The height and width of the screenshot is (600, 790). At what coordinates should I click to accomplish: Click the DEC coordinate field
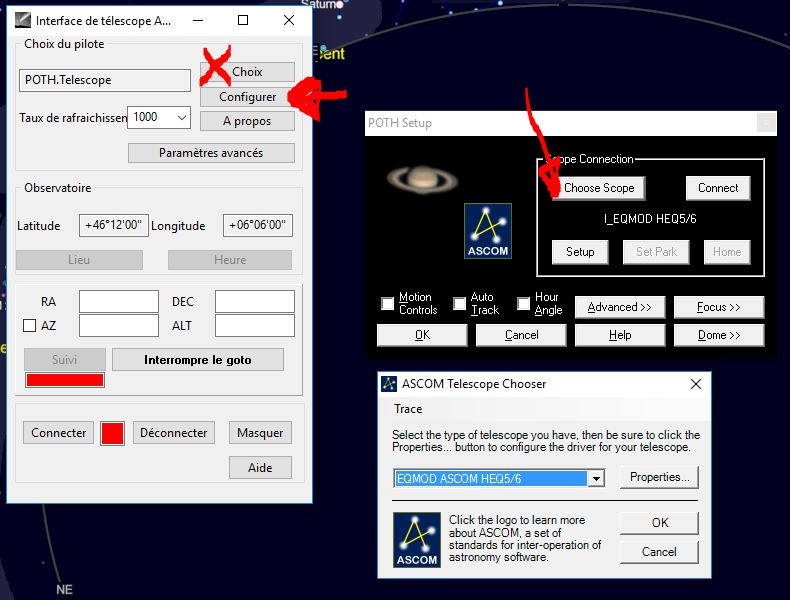tap(255, 301)
